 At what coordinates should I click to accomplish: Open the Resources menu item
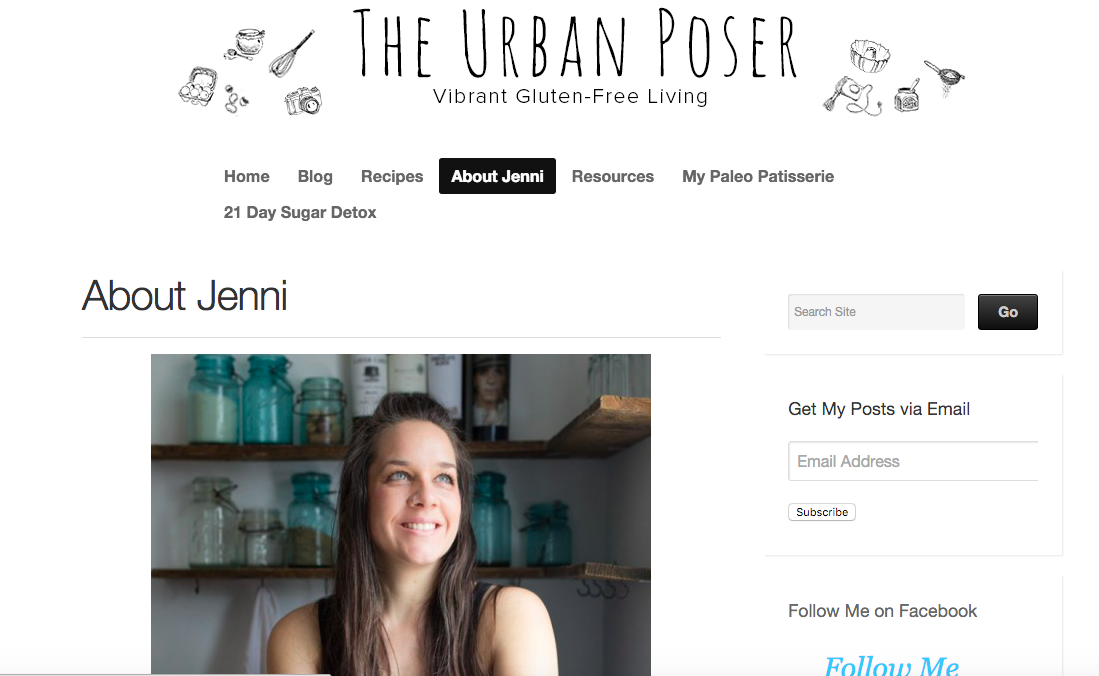tap(613, 176)
